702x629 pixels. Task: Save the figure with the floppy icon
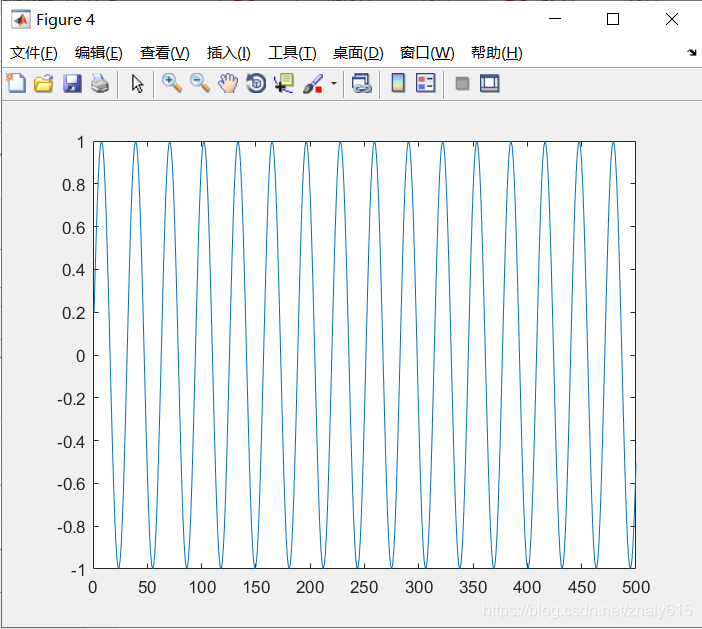pyautogui.click(x=72, y=84)
